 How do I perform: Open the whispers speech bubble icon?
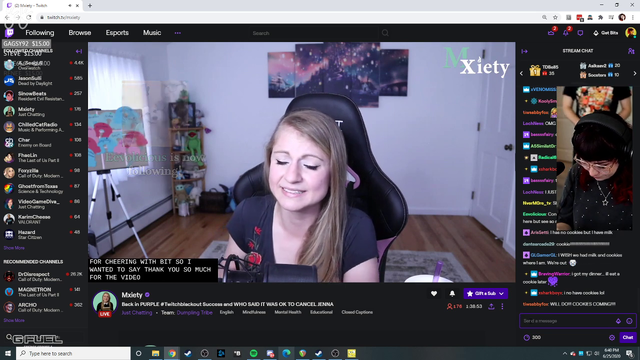580,33
